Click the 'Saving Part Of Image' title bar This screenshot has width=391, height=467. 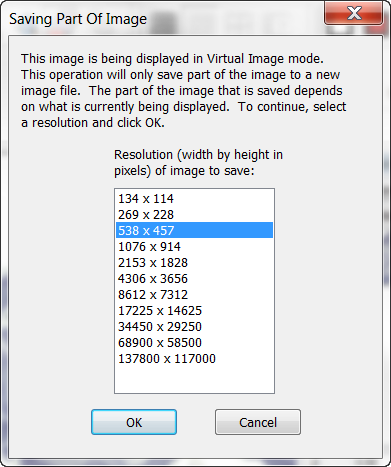click(78, 19)
